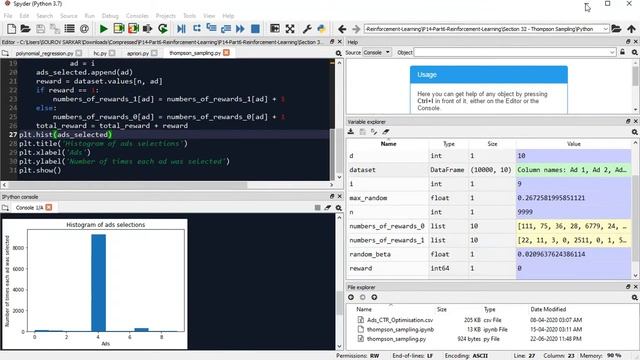This screenshot has width=640, height=360.
Task: Step over the current line in debugger
Action: point(197,28)
